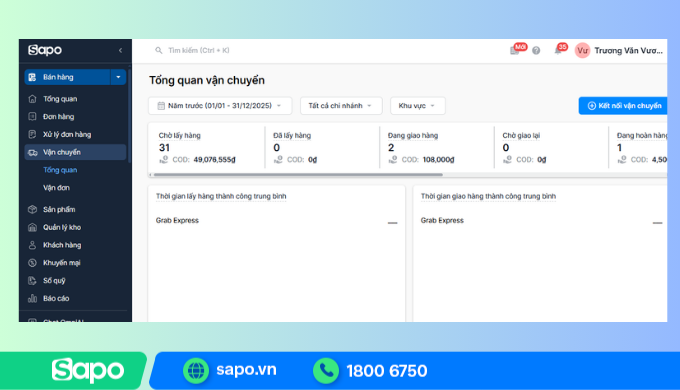The width and height of the screenshot is (680, 390).
Task: Click the green phone icon in banner
Action: [x=326, y=370]
